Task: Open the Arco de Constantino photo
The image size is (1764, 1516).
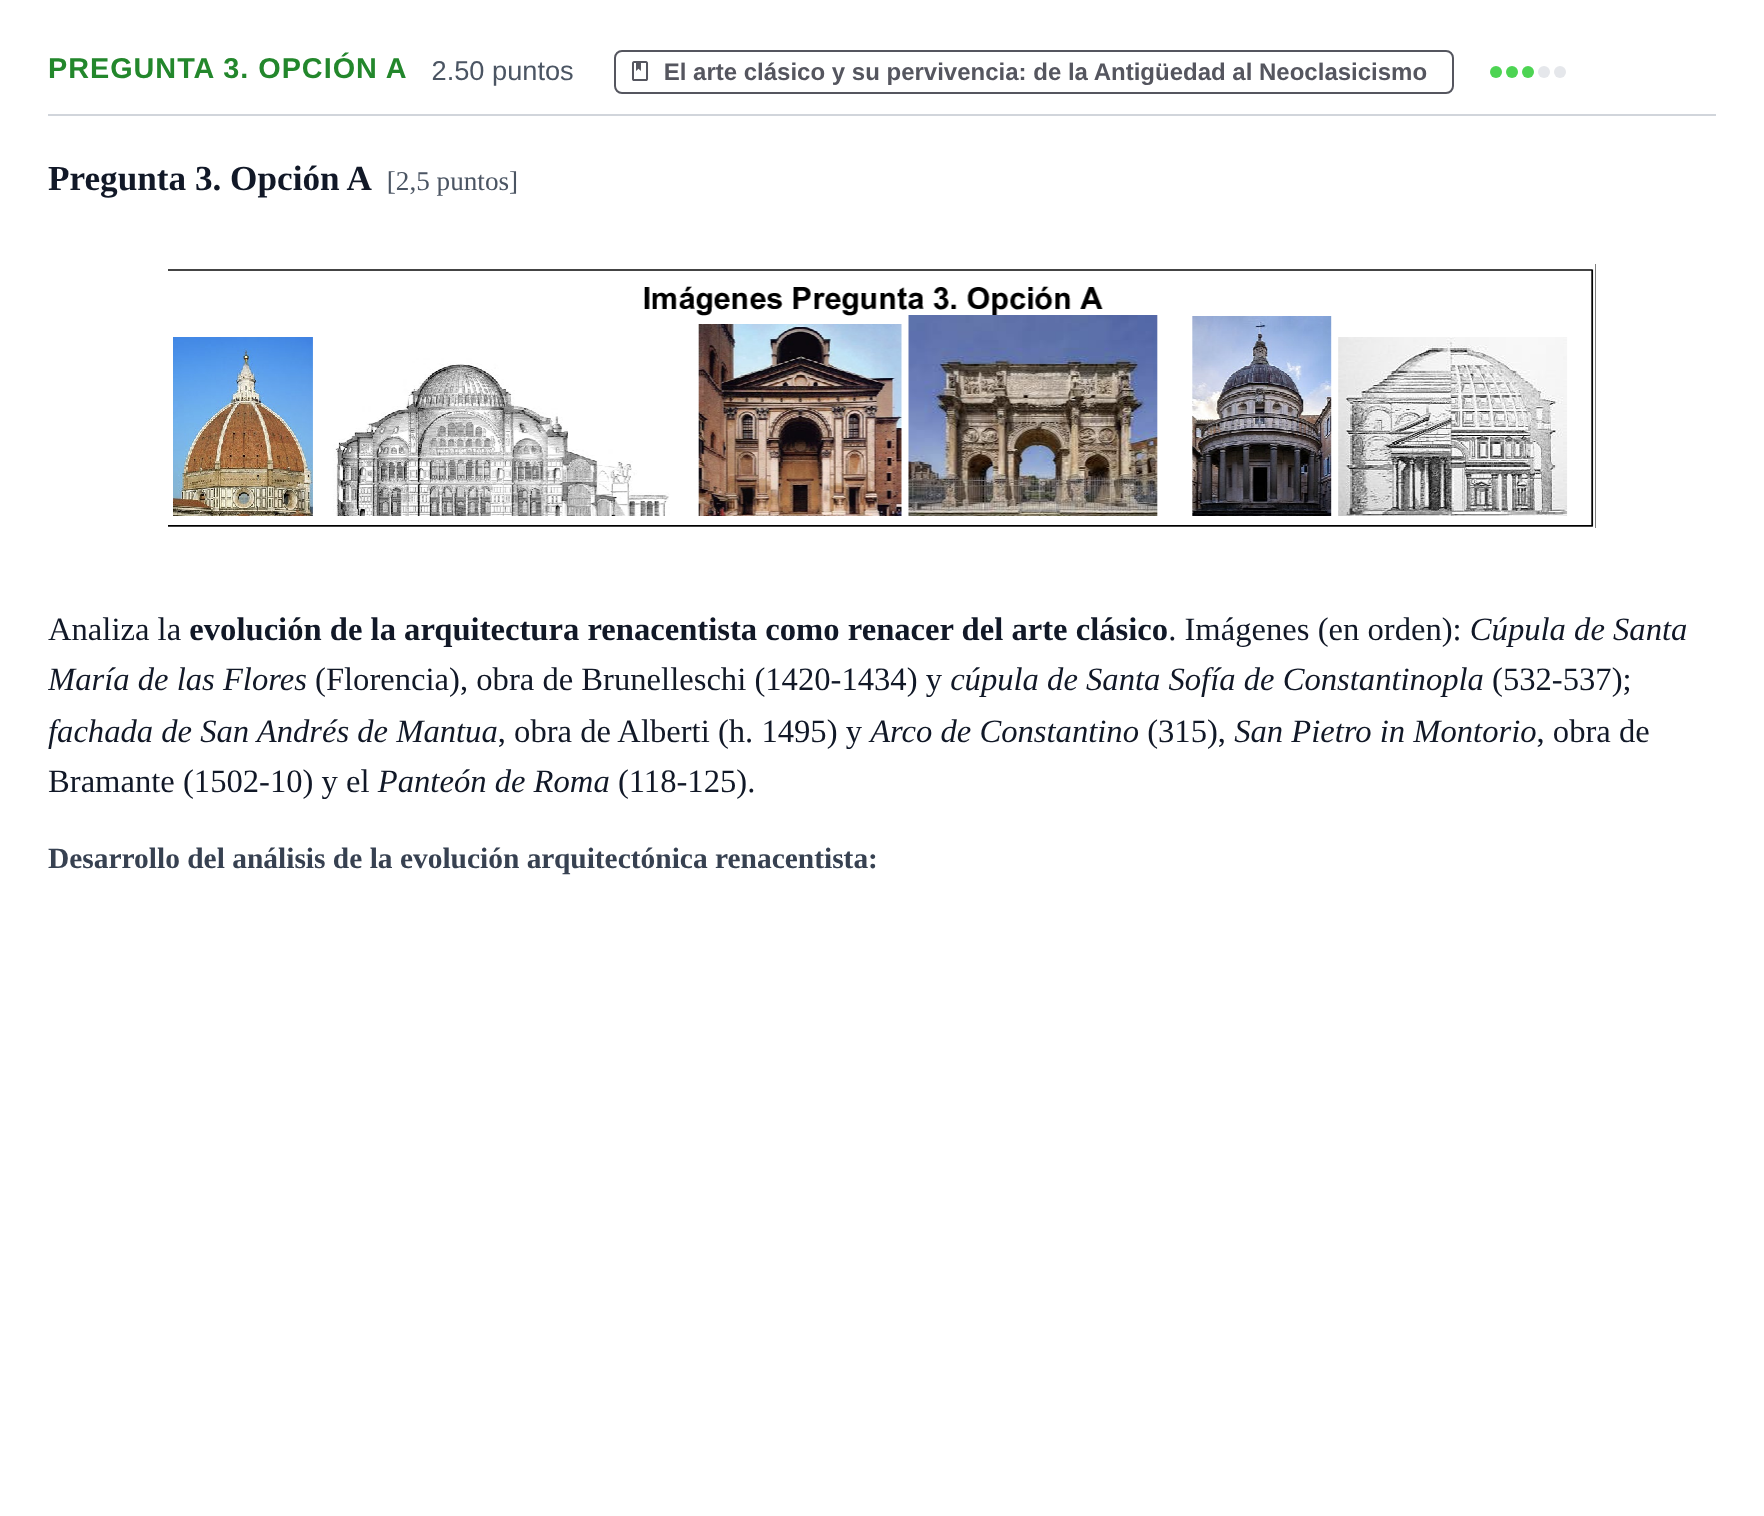Action: coord(1033,416)
